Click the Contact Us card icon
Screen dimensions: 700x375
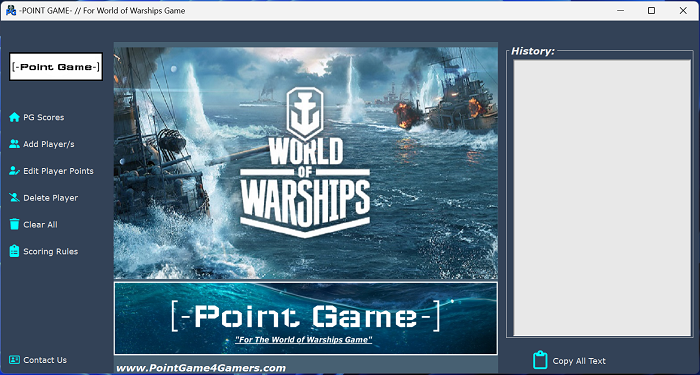14,360
